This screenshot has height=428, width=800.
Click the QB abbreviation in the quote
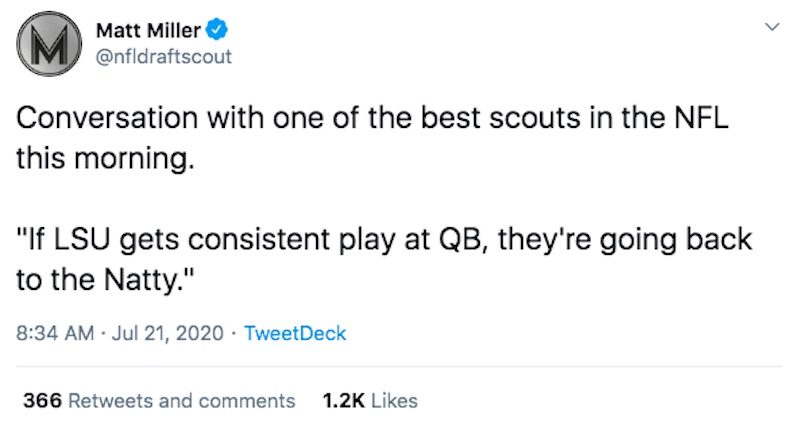click(x=459, y=240)
